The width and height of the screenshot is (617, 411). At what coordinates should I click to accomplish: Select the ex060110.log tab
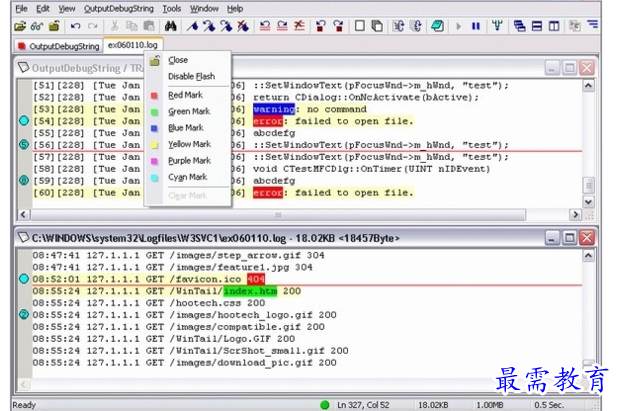pos(133,45)
